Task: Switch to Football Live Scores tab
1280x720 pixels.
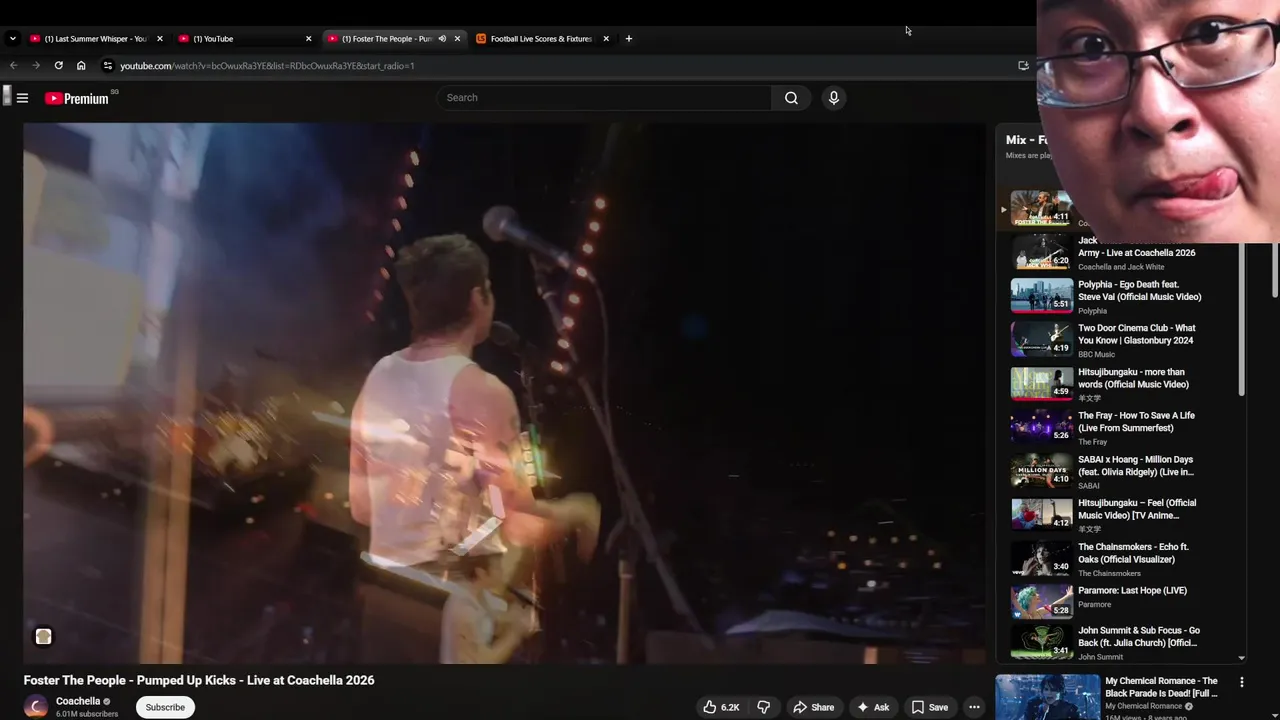Action: coord(543,39)
